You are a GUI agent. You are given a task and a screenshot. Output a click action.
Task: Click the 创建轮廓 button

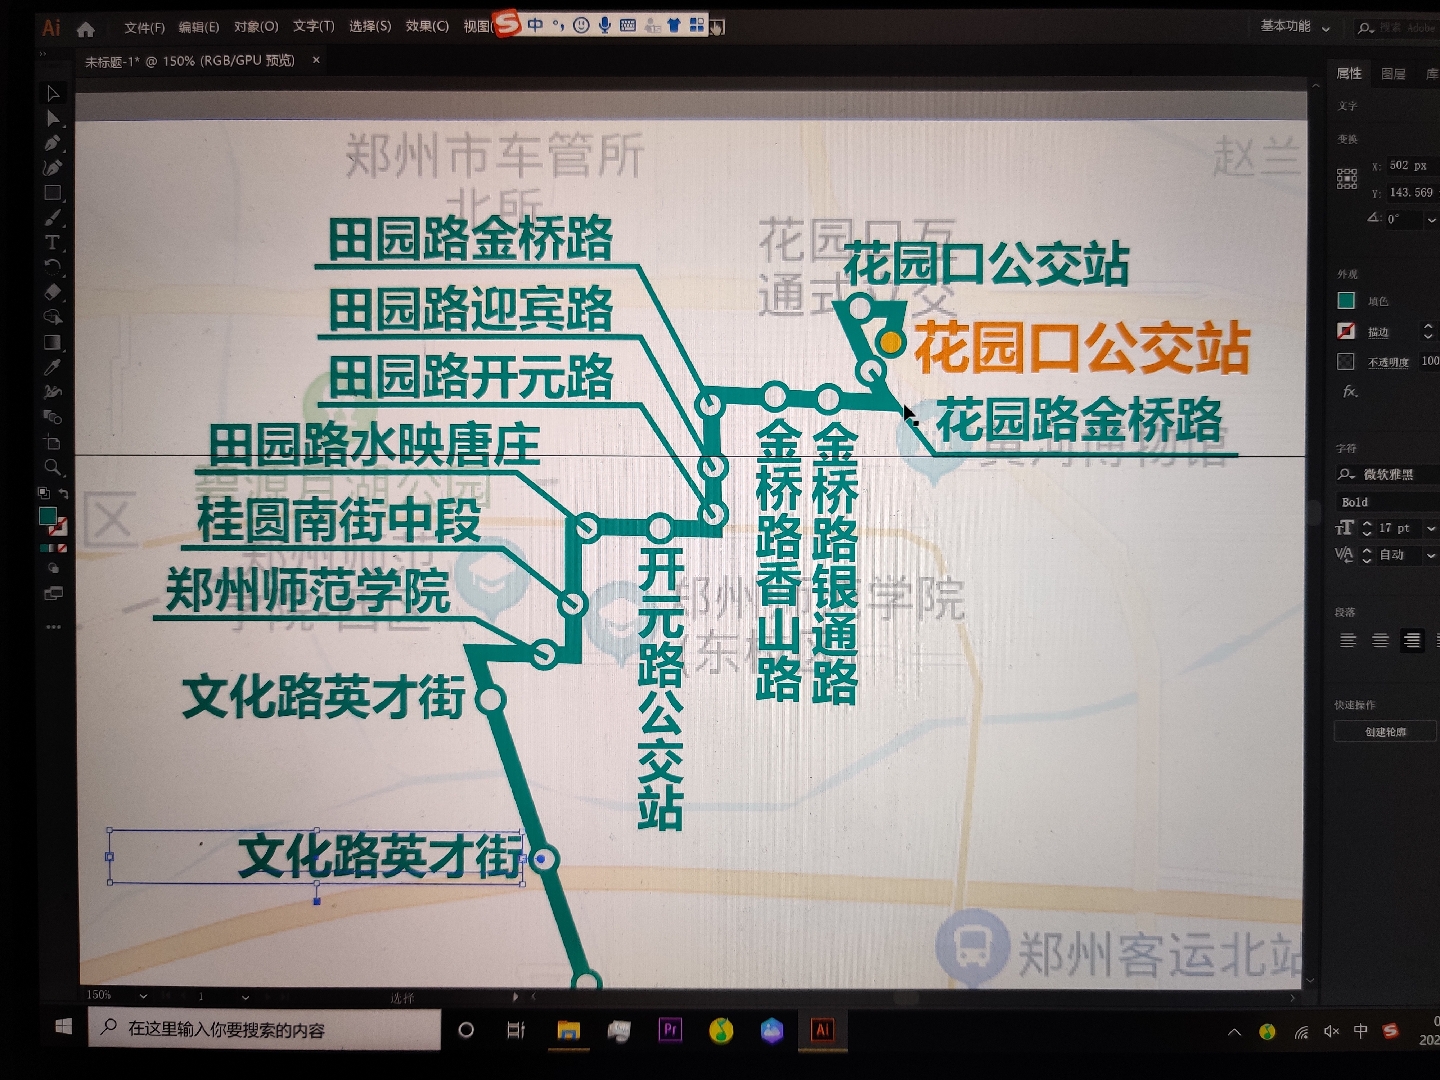tap(1385, 732)
